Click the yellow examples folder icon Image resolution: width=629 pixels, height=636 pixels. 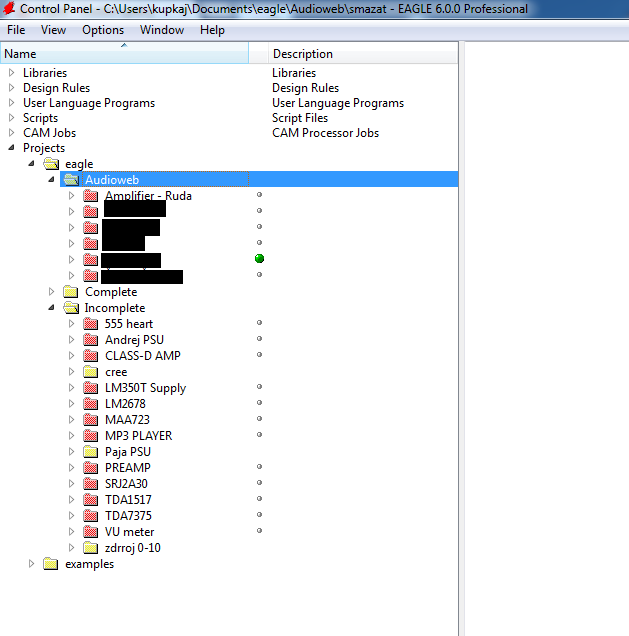click(51, 564)
